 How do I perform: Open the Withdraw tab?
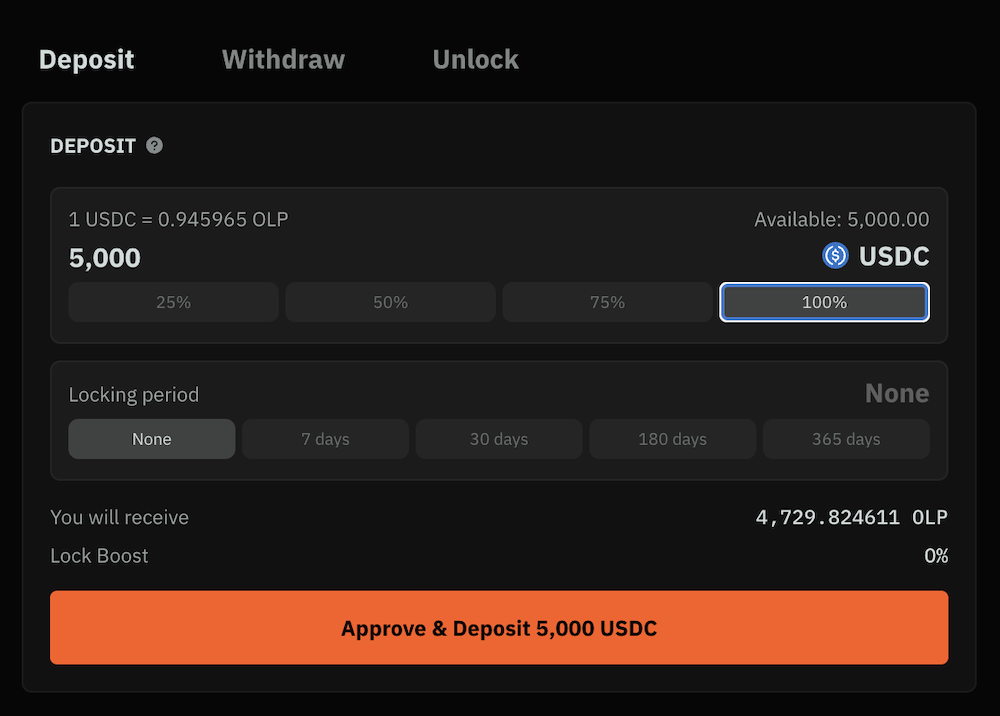(x=283, y=60)
